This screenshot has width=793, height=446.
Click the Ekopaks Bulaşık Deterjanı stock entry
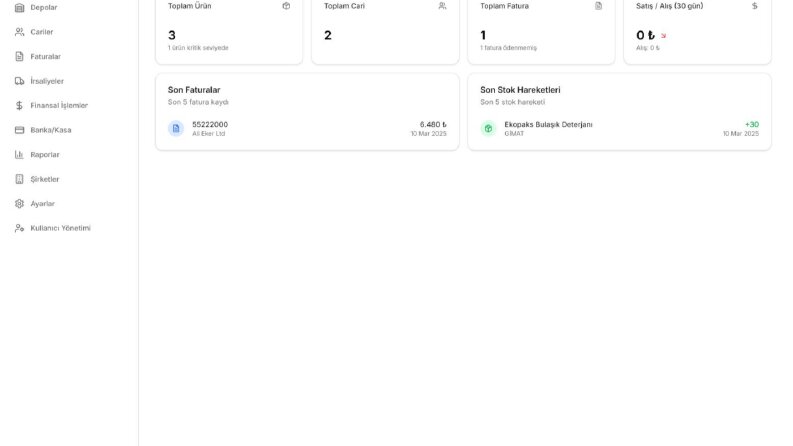point(548,124)
